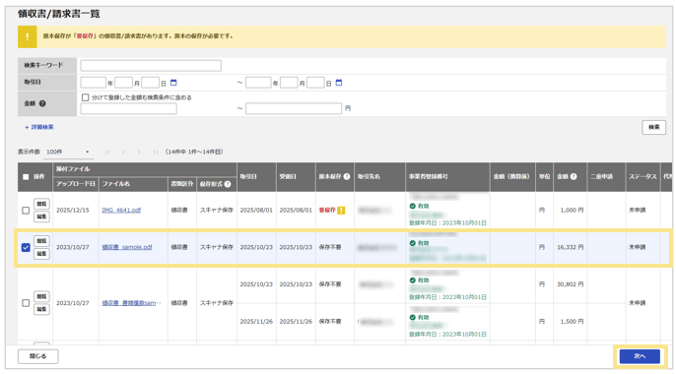Click help icon in 原本保存 column header
676x374 pixels.
click(x=347, y=176)
